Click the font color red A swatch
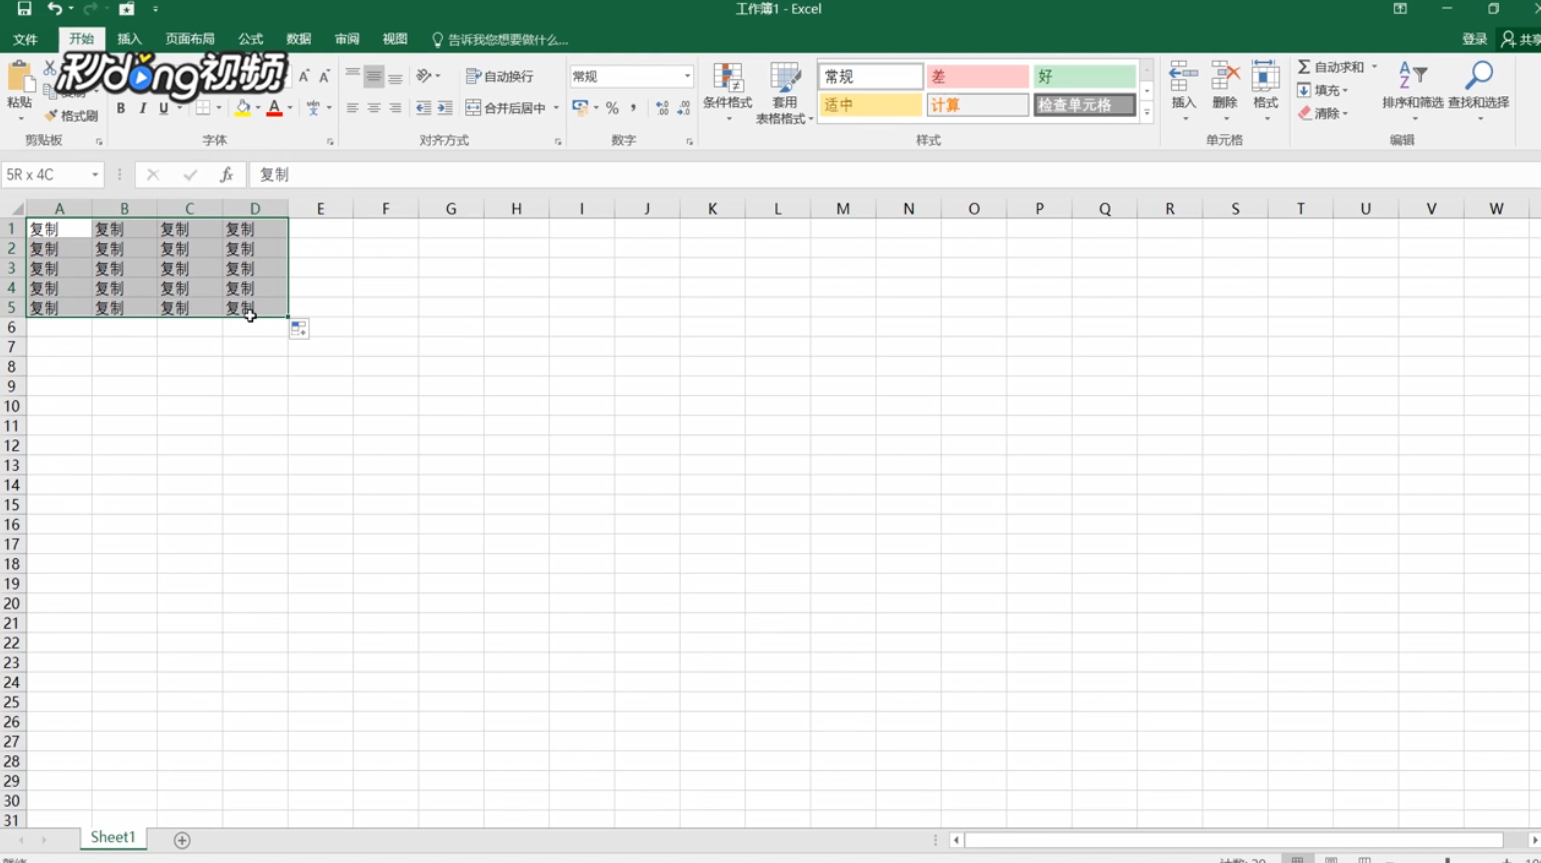Screen dimensions: 1541x863 (274, 108)
